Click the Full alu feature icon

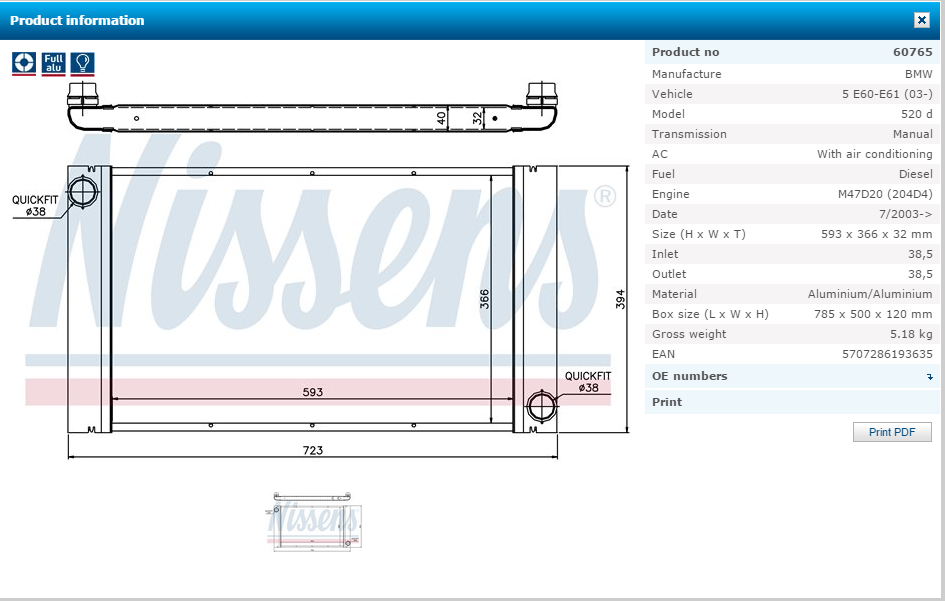click(53, 64)
